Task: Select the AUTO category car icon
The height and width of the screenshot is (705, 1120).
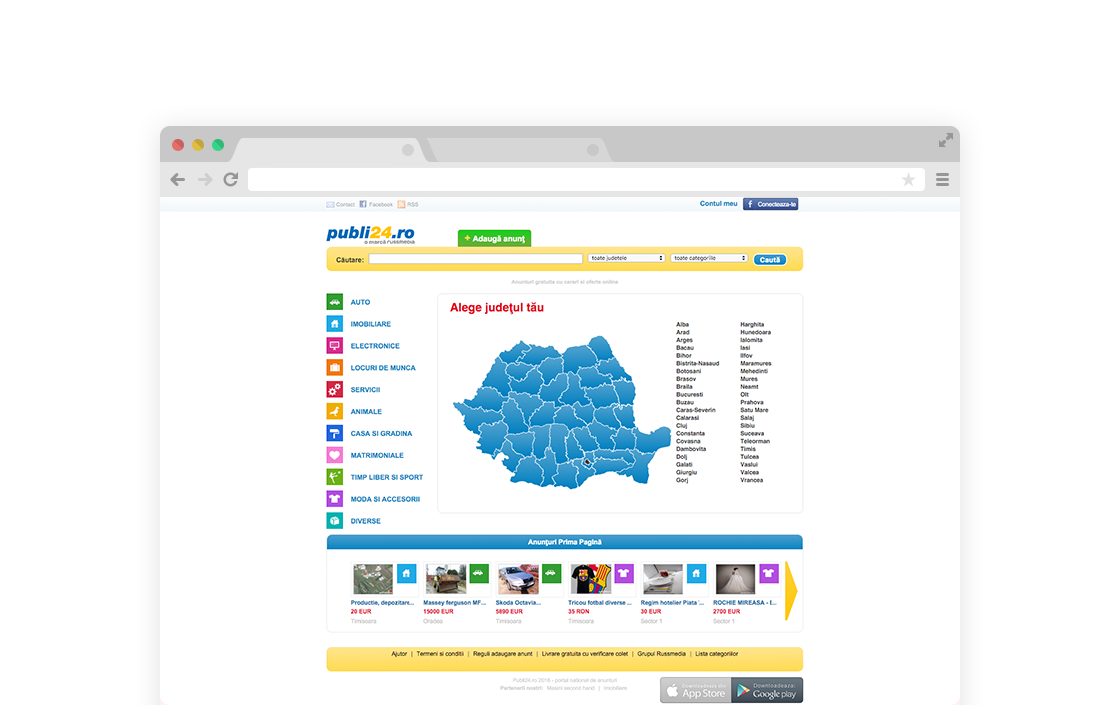Action: (x=335, y=302)
